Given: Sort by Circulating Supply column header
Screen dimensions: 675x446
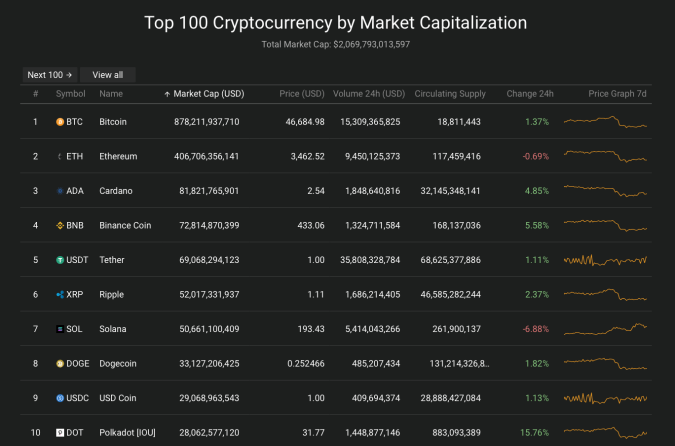Looking at the screenshot, I should point(450,94).
